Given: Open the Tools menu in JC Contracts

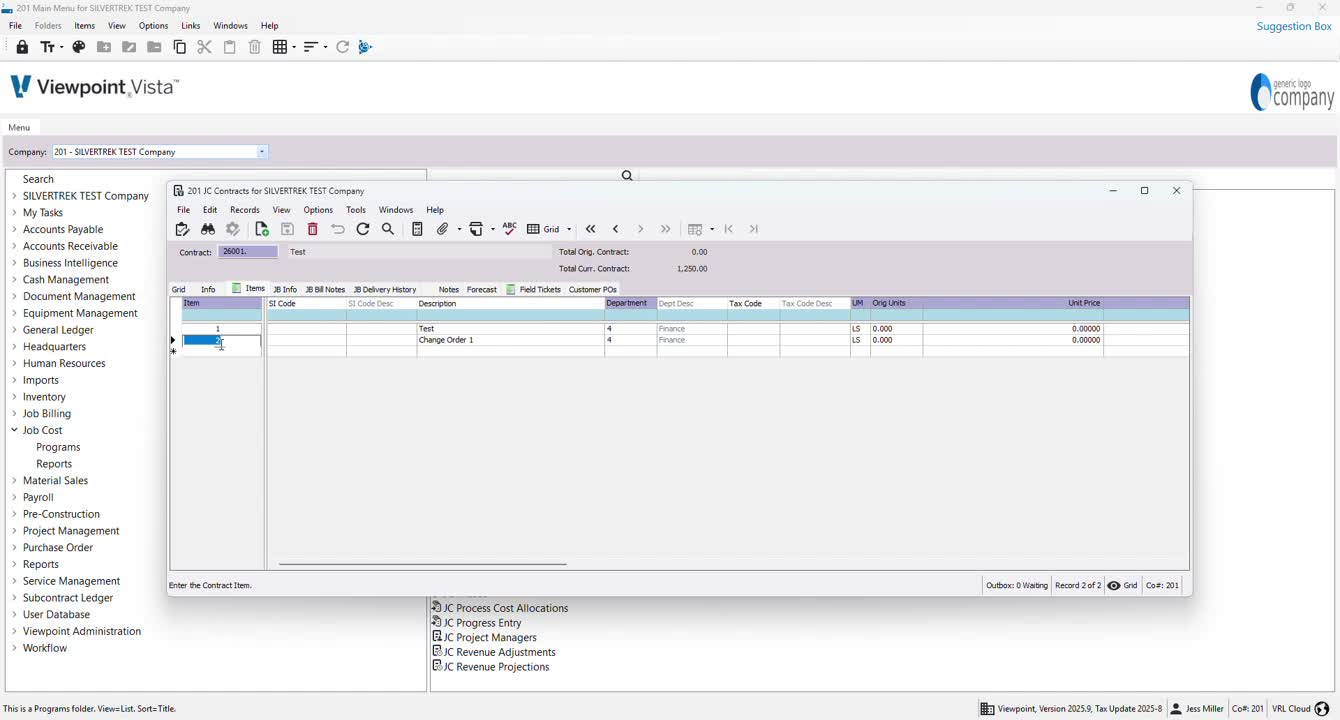Looking at the screenshot, I should [356, 210].
